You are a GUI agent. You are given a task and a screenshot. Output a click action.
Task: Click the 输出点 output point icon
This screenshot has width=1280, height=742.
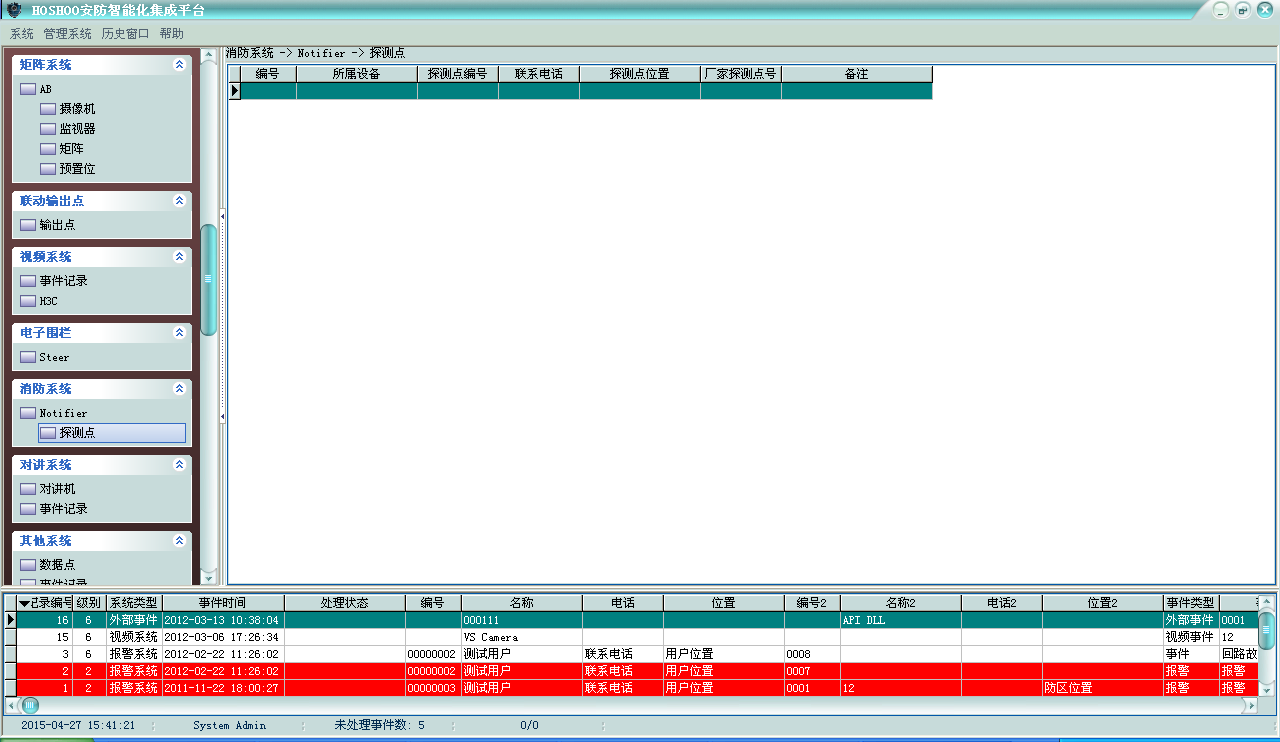click(x=28, y=225)
